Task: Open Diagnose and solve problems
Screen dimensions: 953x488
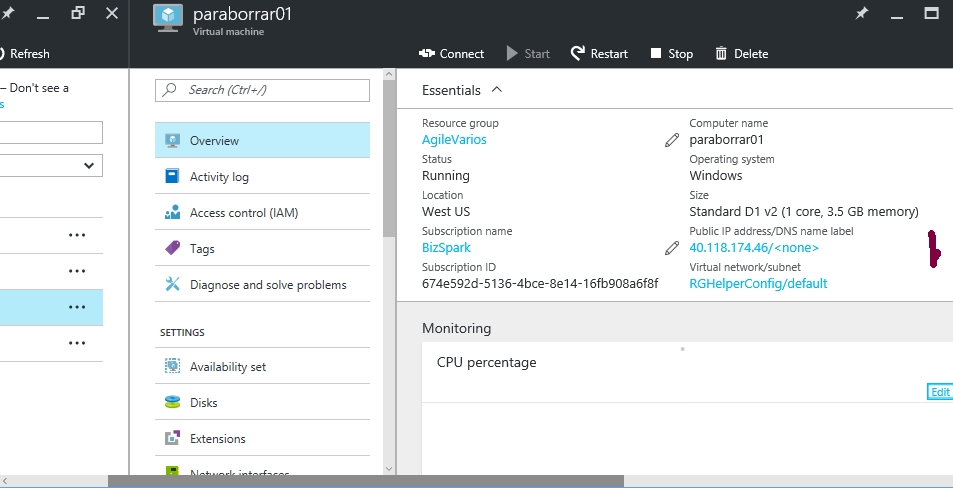Action: [263, 284]
